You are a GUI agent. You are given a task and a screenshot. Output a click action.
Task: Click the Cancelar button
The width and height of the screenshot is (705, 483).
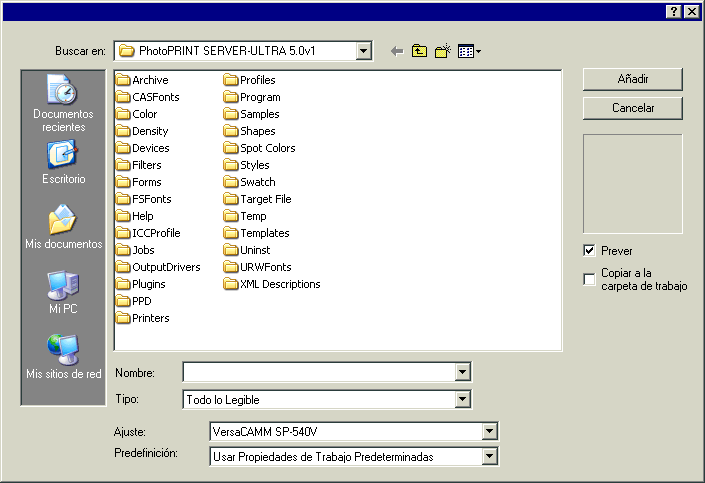point(633,108)
